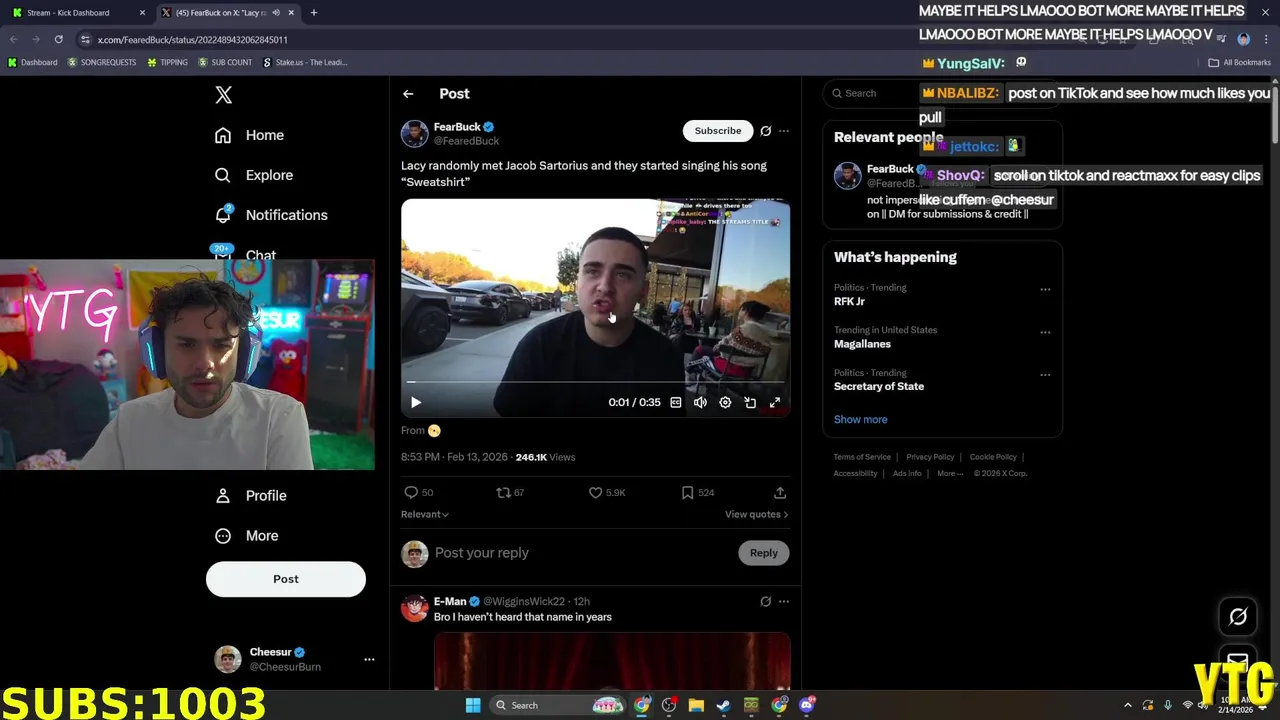The image size is (1280, 720).
Task: Open floating Grok button
Action: (1238, 617)
